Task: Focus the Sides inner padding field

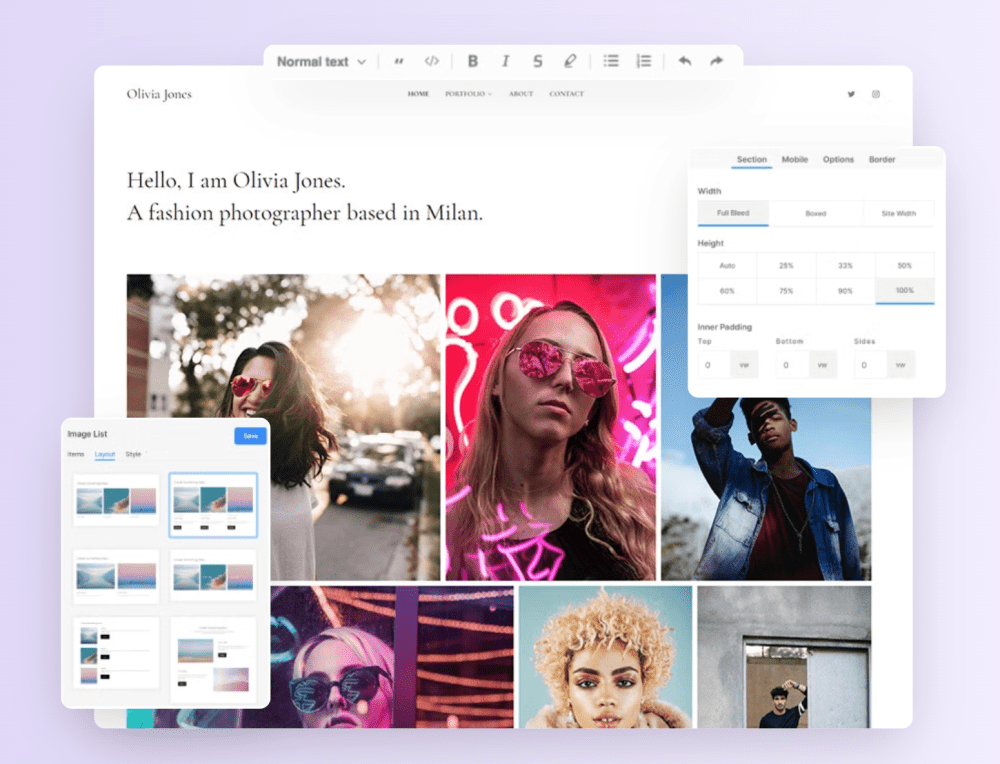Action: [x=870, y=365]
